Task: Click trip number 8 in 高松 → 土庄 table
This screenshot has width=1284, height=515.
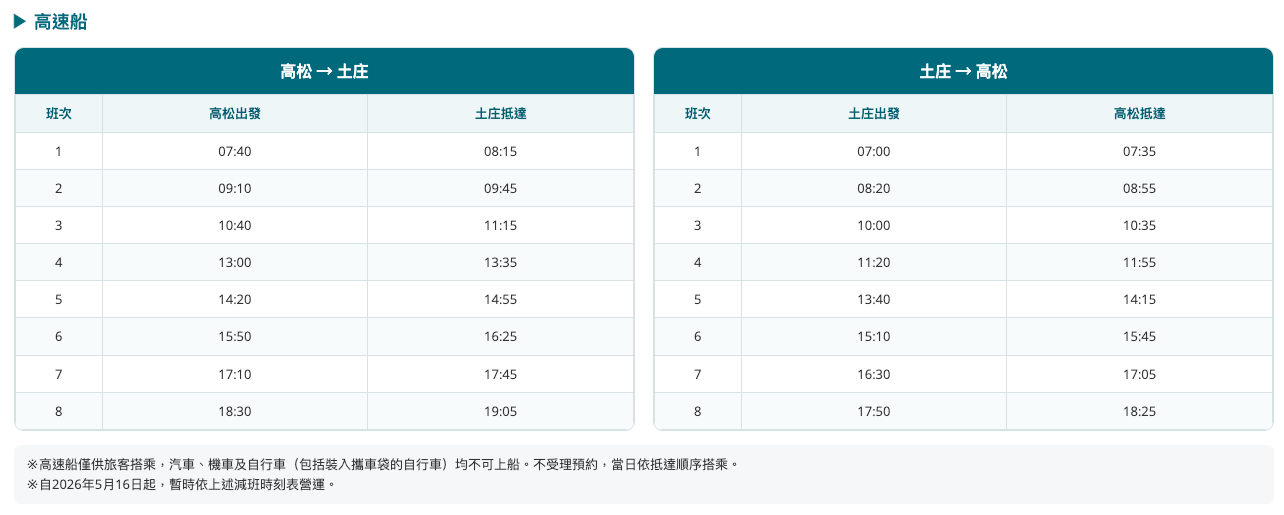Action: [59, 411]
